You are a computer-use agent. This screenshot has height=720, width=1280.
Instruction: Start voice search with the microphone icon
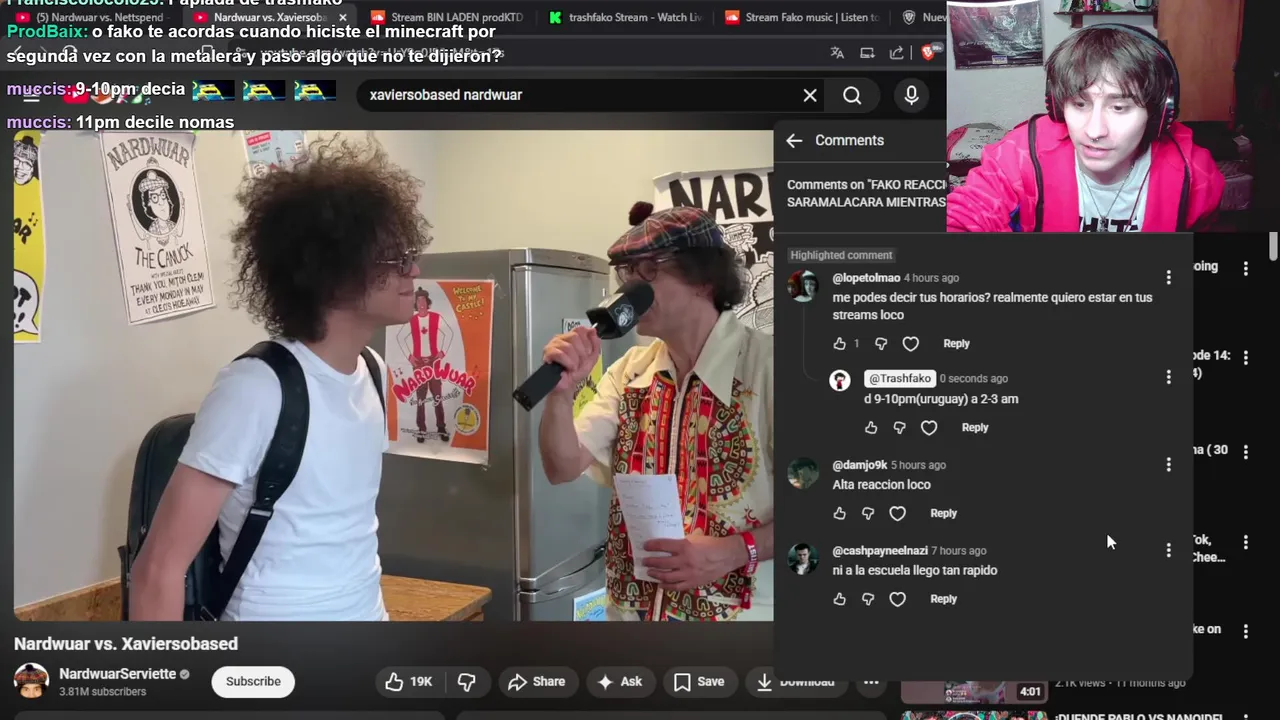(911, 95)
